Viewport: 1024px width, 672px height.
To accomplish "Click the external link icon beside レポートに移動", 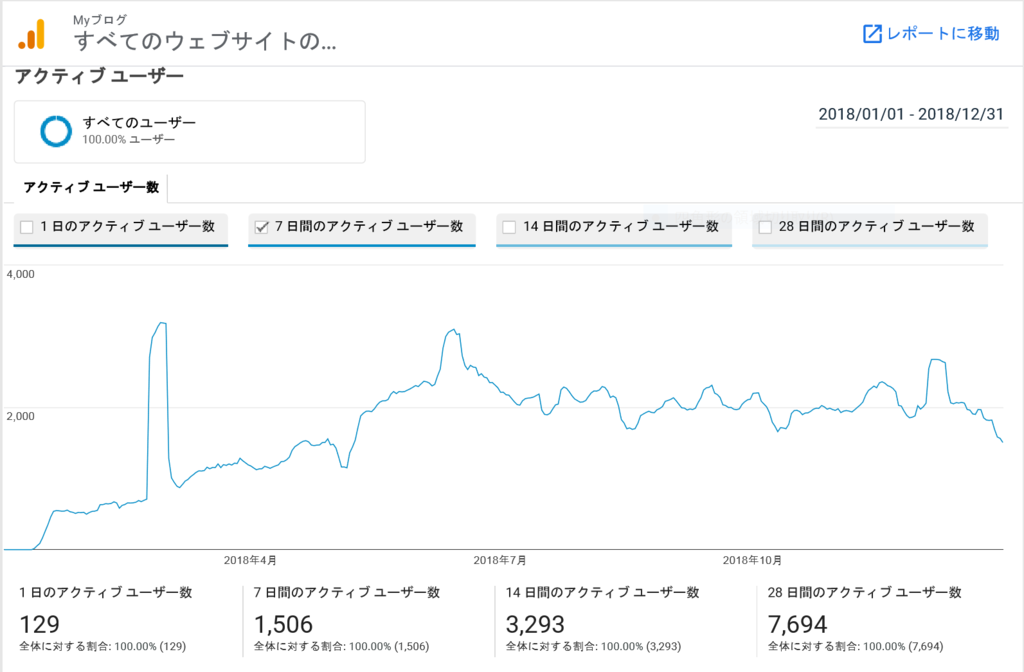I will pyautogui.click(x=874, y=33).
